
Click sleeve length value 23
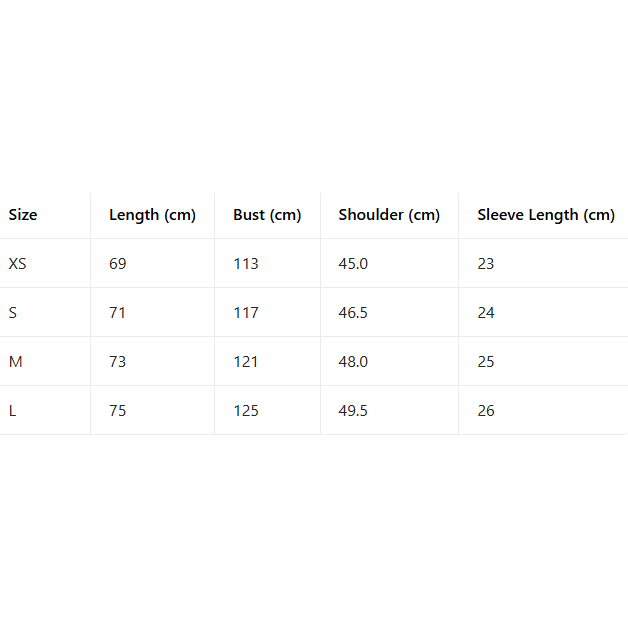pos(486,264)
